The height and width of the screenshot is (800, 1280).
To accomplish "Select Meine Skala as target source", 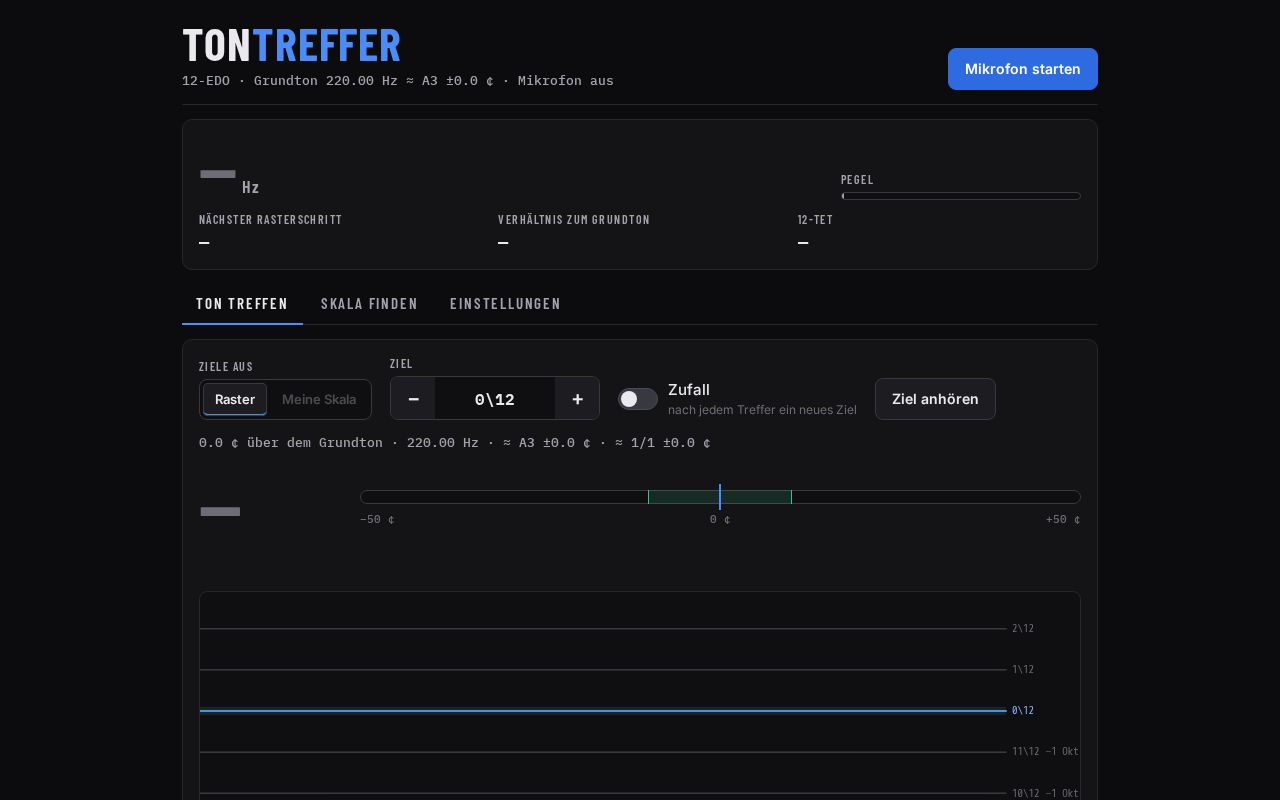I will coord(319,399).
